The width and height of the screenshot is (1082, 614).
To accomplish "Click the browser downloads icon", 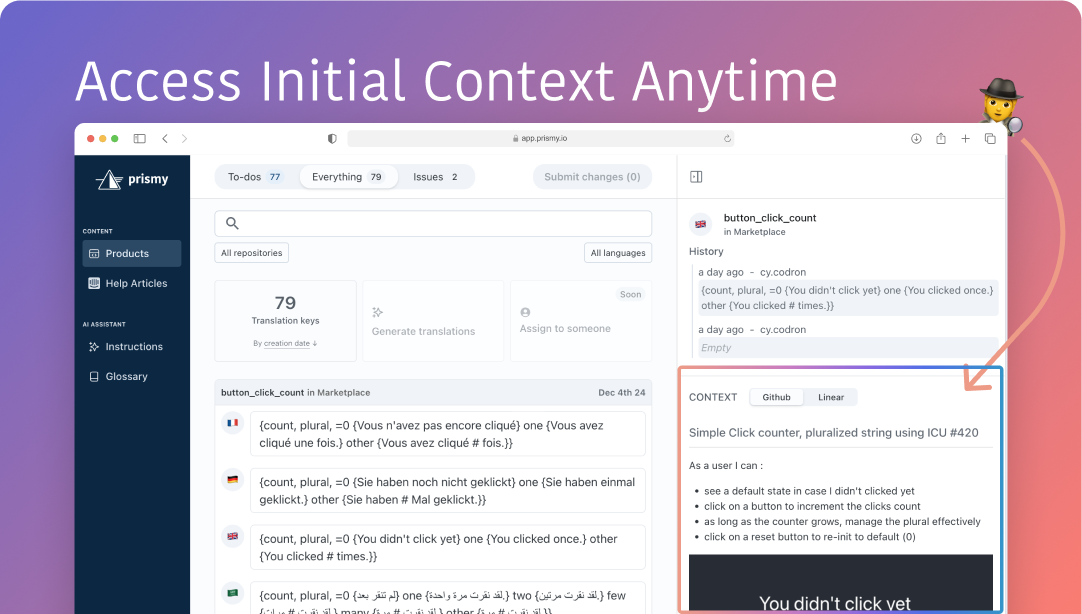I will (916, 139).
